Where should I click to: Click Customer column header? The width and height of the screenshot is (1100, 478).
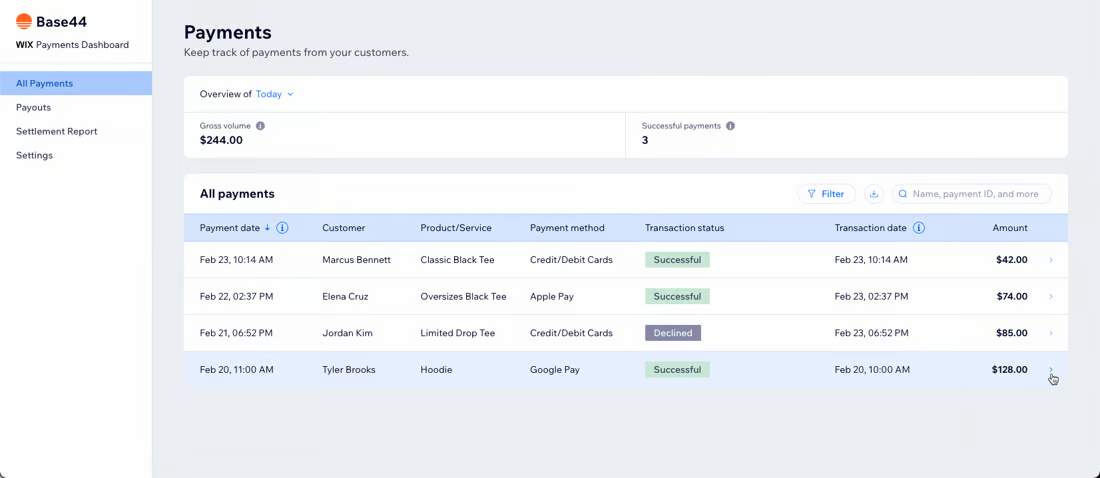point(344,228)
